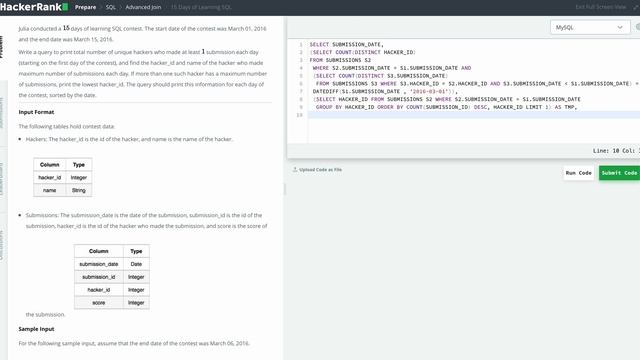This screenshot has width=640, height=360.
Task: Click line 5 'COUNT(DISTINCT S3.SUBMISSION_DATE)'
Action: click(x=393, y=76)
